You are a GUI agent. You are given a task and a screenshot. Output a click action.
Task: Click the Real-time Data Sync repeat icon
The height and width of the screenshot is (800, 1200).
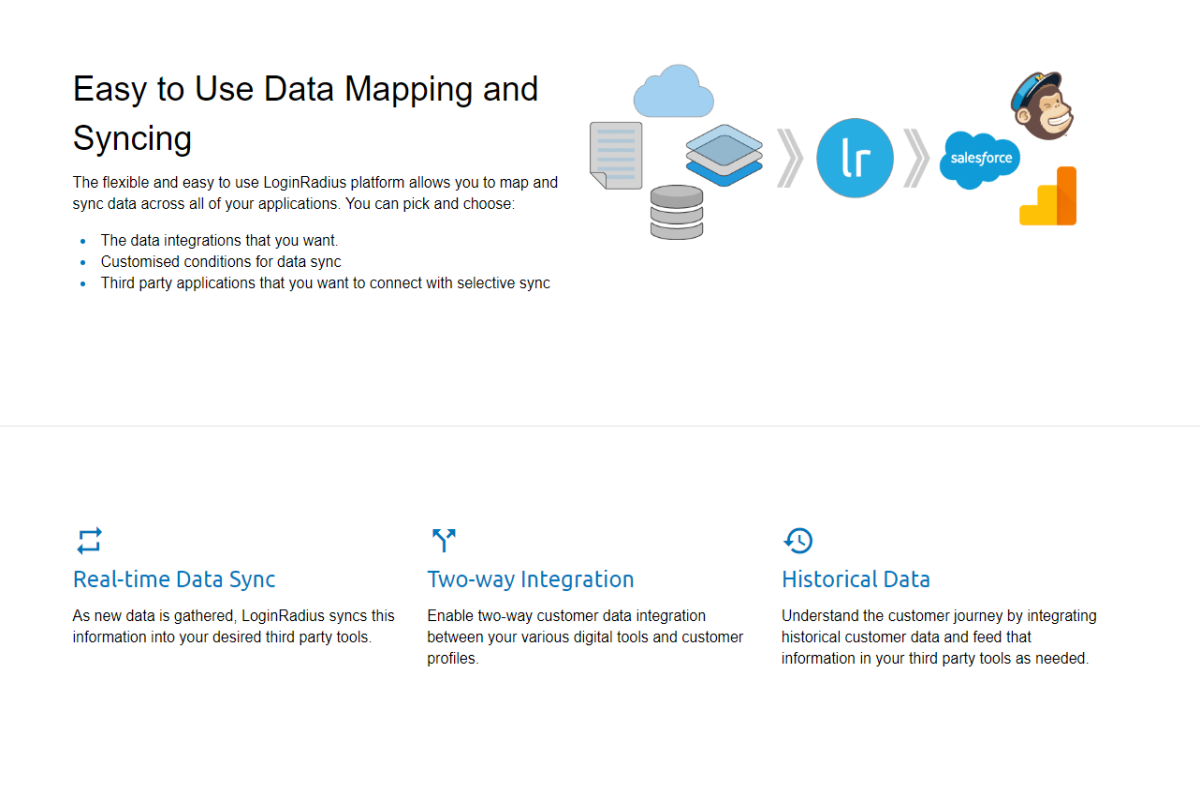(89, 541)
